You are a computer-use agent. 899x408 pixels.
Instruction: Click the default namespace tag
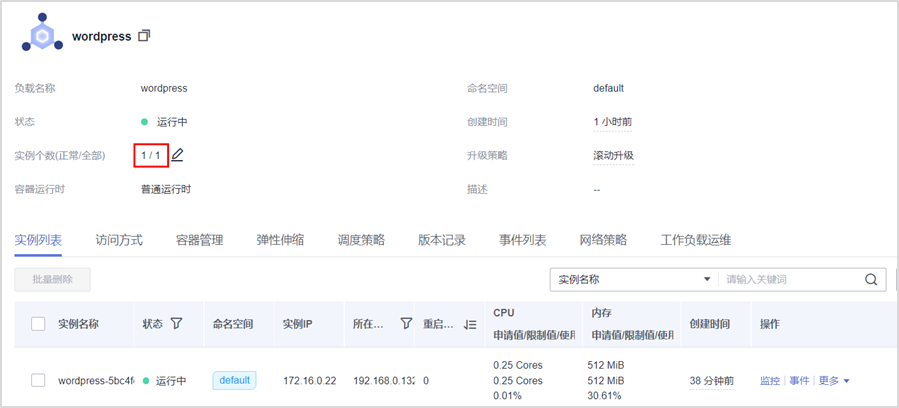234,381
